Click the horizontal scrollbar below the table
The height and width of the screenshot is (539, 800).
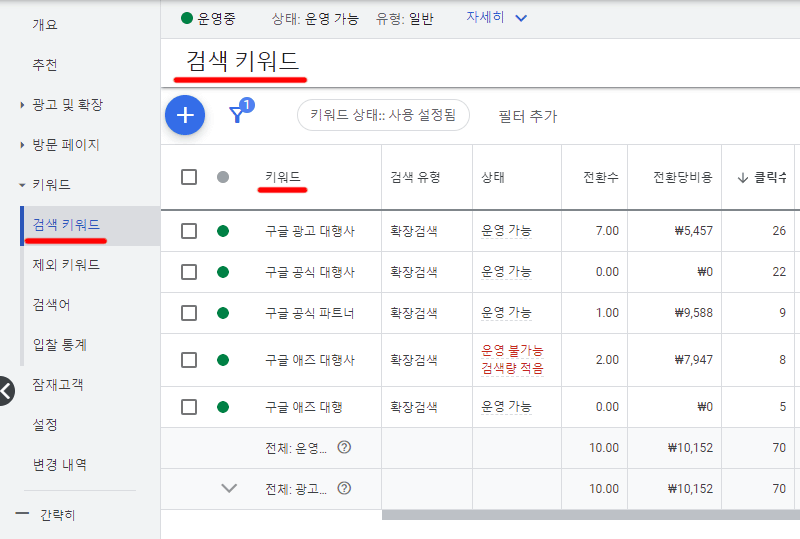591,515
